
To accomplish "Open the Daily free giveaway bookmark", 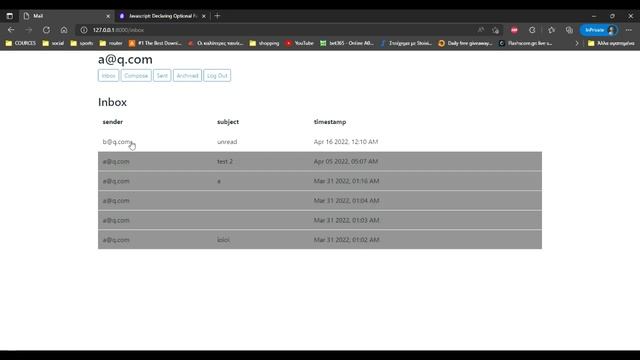I will point(465,43).
